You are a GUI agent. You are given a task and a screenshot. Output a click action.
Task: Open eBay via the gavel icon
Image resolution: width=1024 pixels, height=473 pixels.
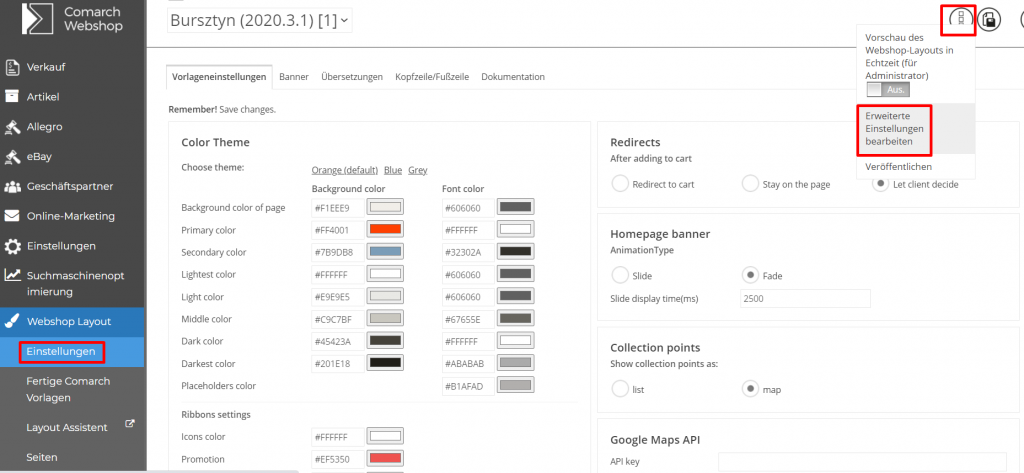click(12, 157)
